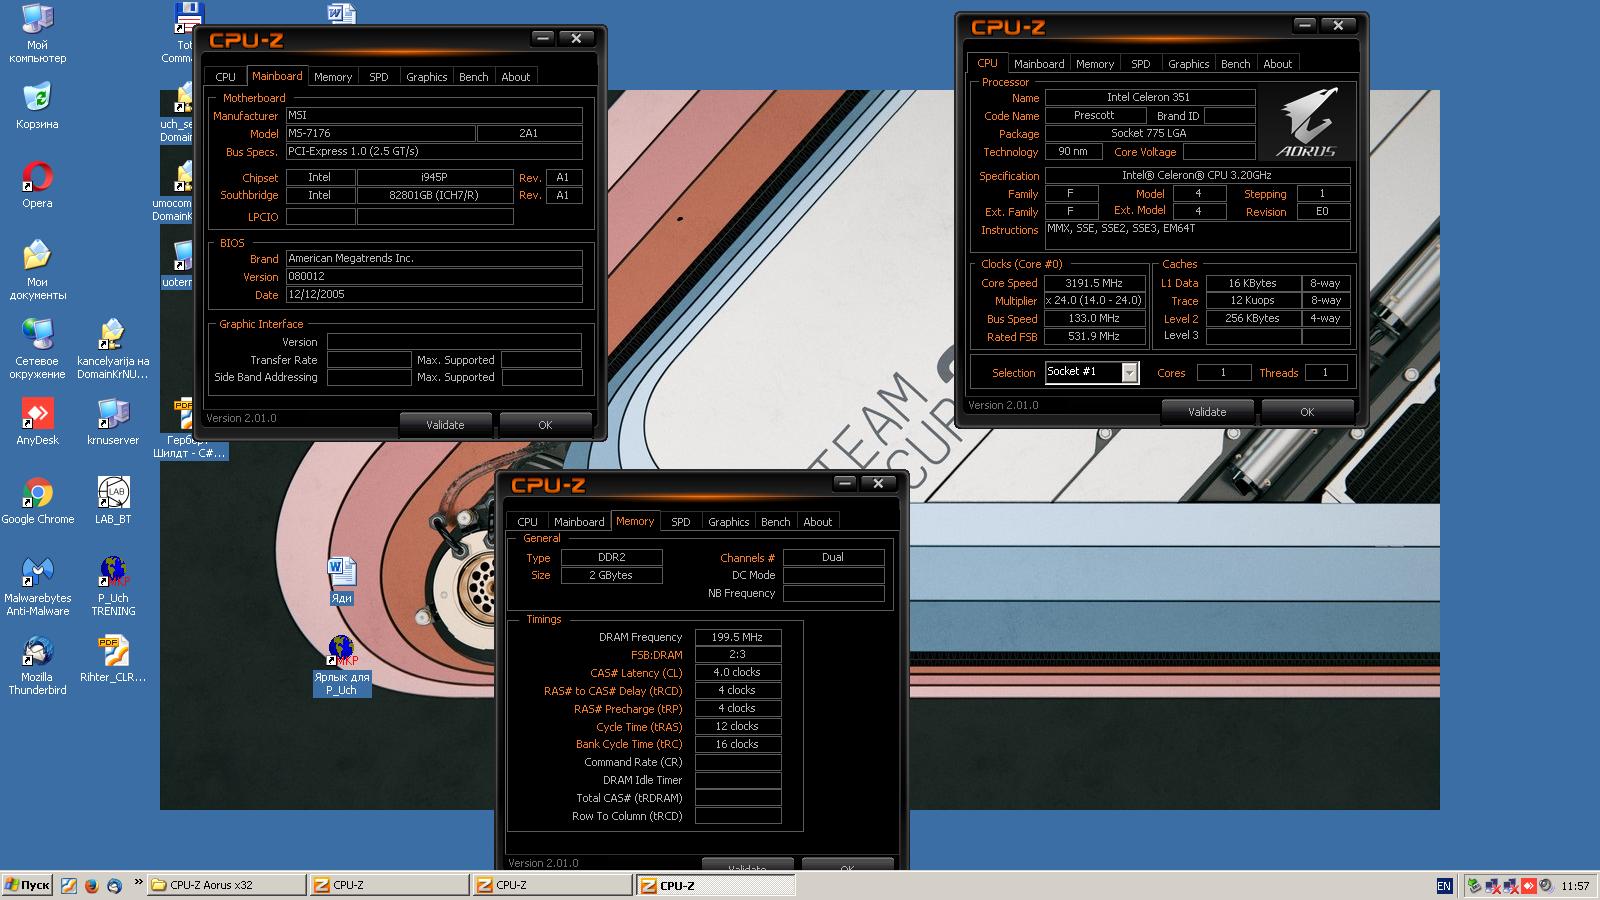Open Memory tab in the Intel Celeron window

[x=1095, y=64]
